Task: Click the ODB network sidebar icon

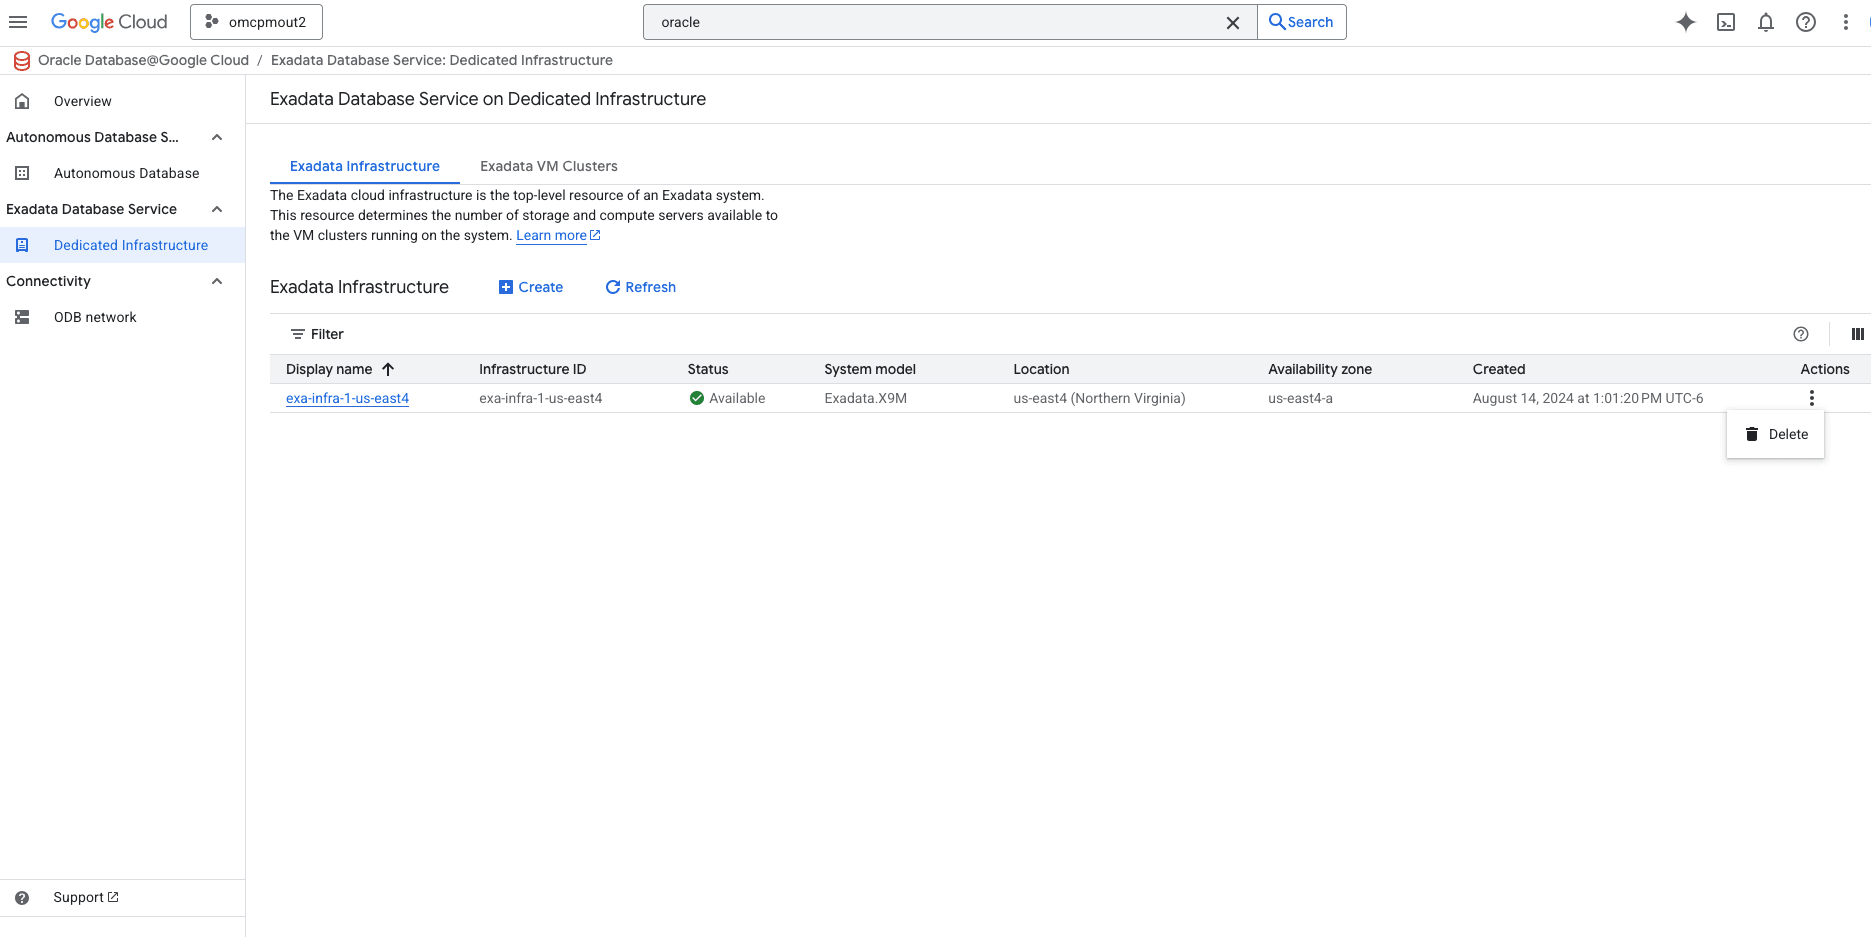Action: [22, 317]
